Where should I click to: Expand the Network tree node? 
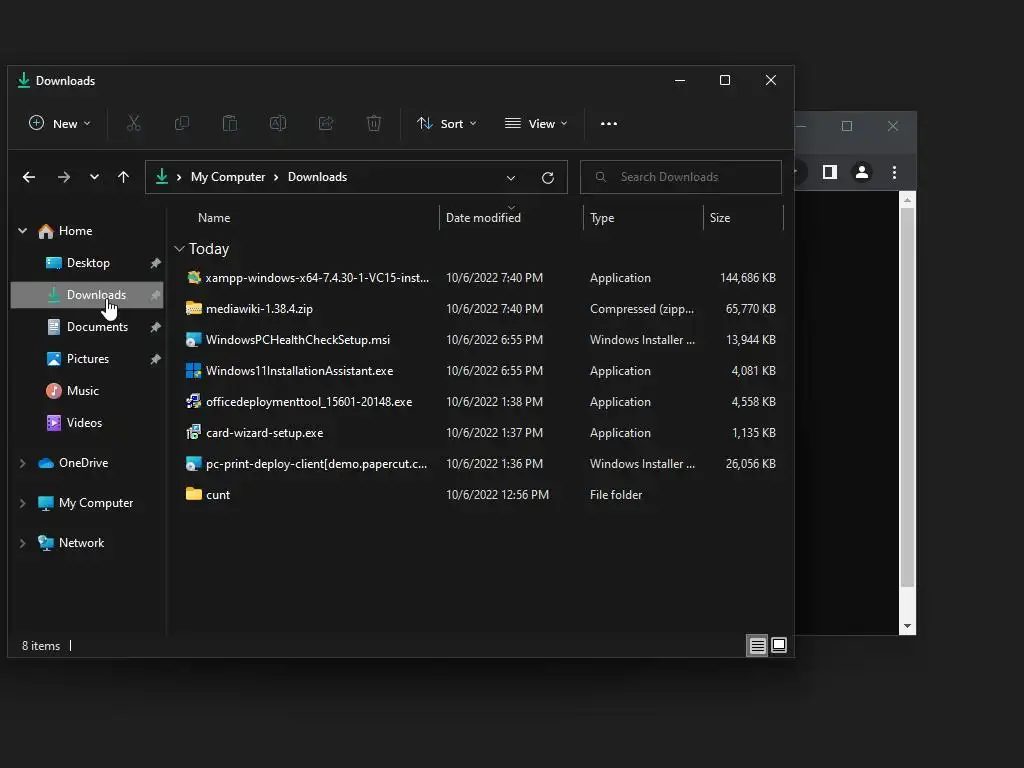pyautogui.click(x=23, y=543)
